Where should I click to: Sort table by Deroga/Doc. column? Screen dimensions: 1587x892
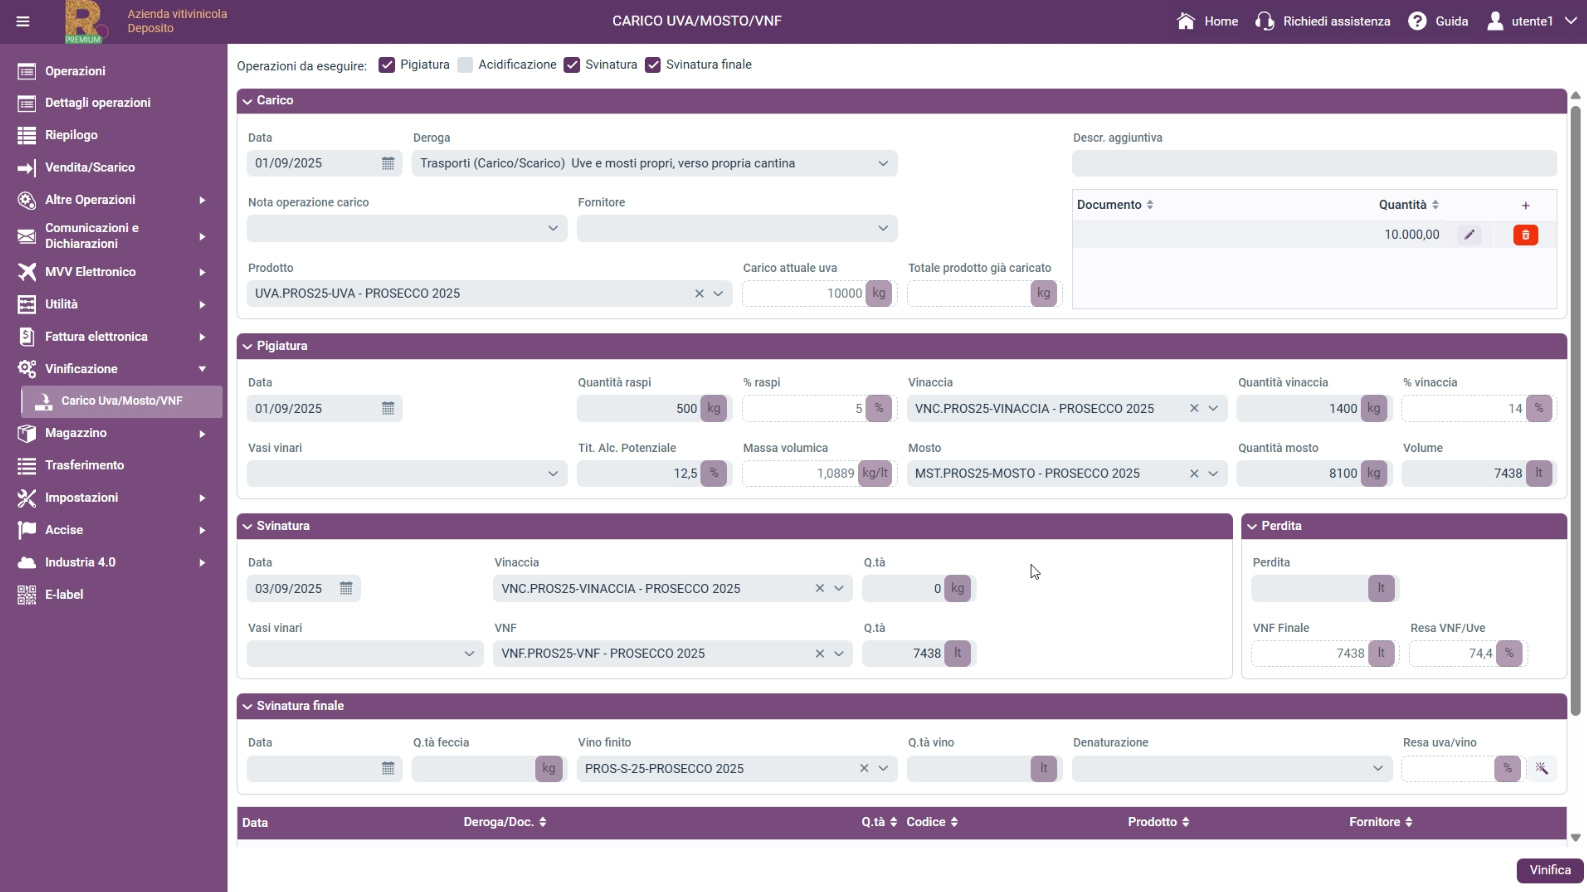505,822
